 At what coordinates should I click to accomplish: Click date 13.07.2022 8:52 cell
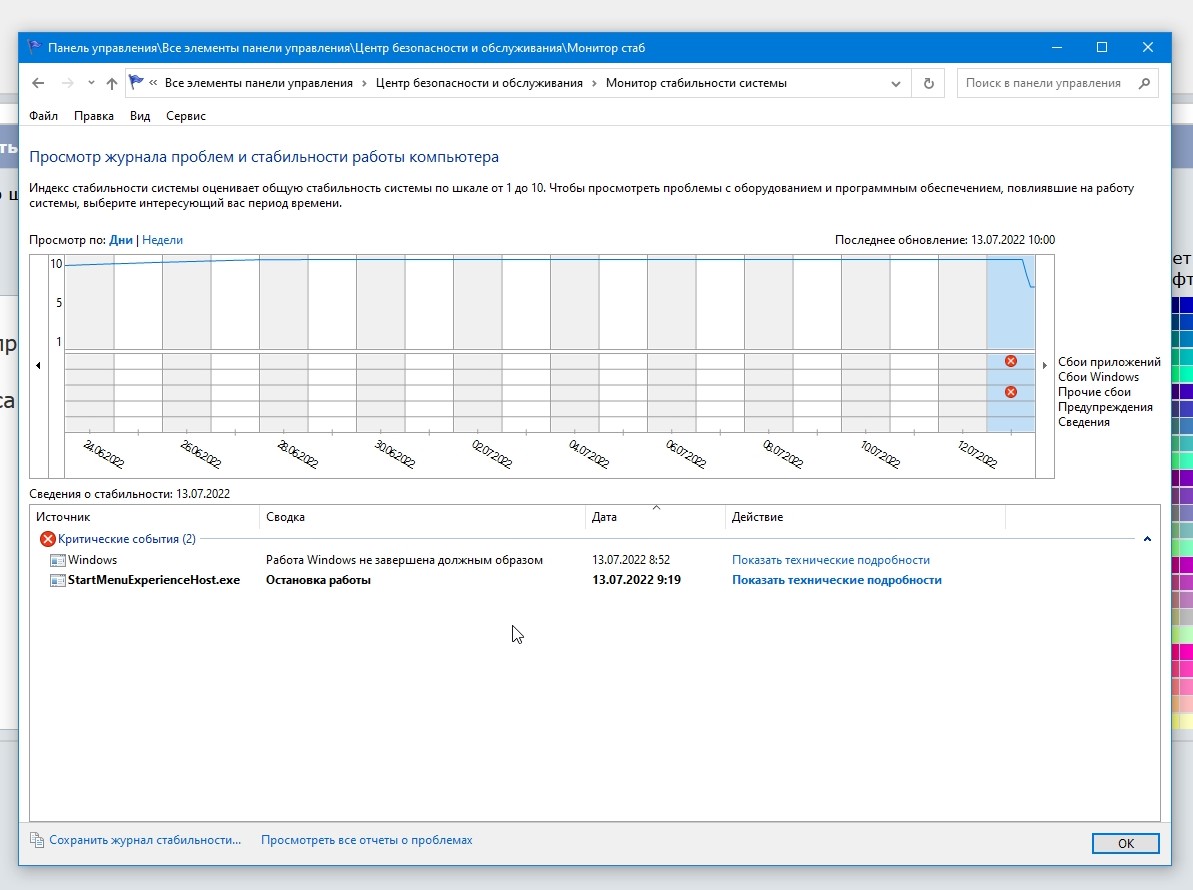click(631, 560)
